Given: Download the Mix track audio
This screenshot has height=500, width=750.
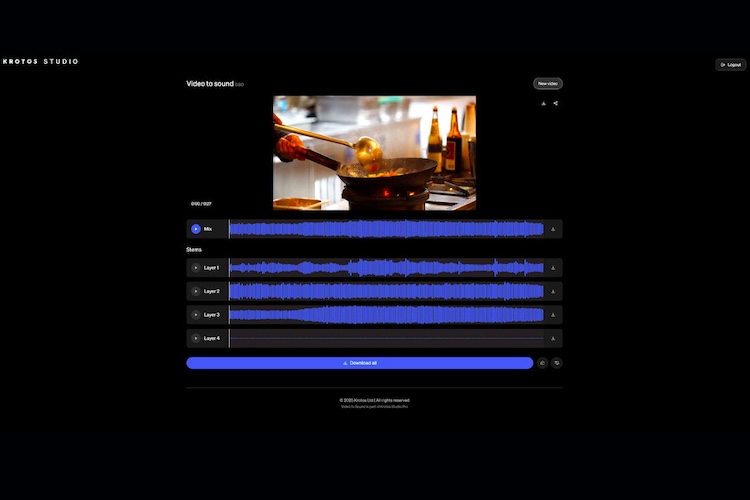Looking at the screenshot, I should (553, 229).
